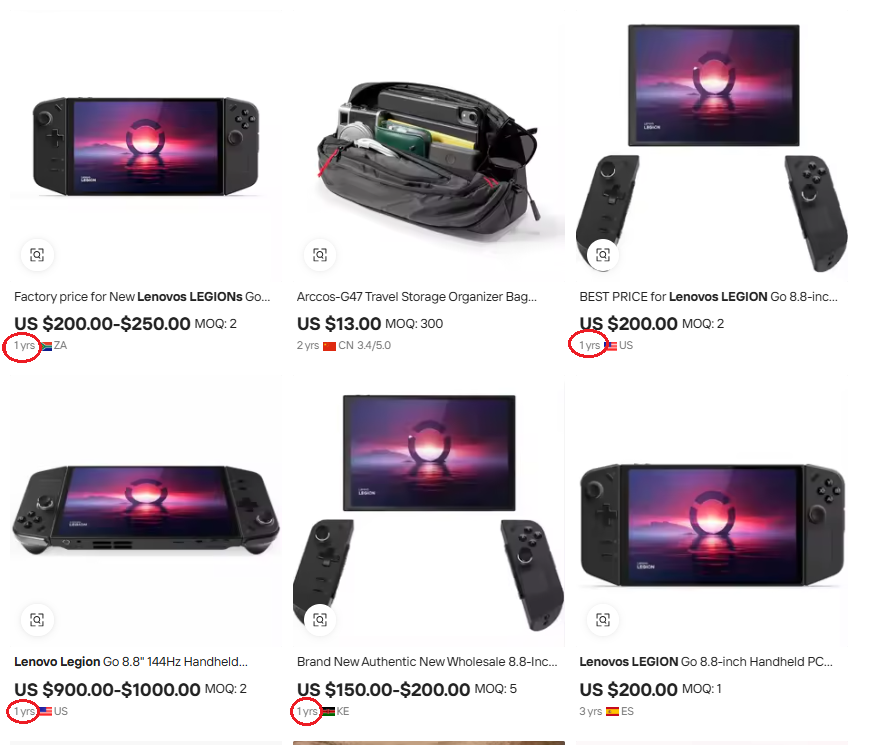891x745 pixels.
Task: Select the product photo above US $900.00-$1000.00
Action: 145,510
